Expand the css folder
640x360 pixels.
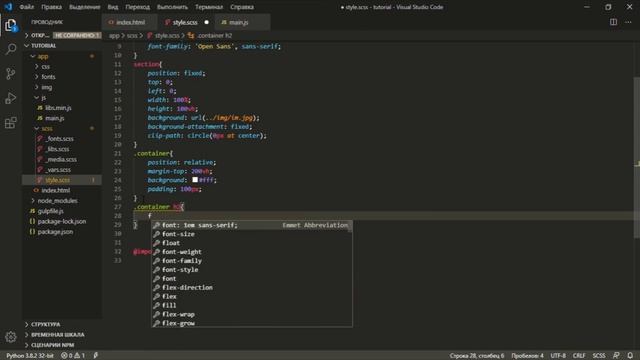coord(62,66)
